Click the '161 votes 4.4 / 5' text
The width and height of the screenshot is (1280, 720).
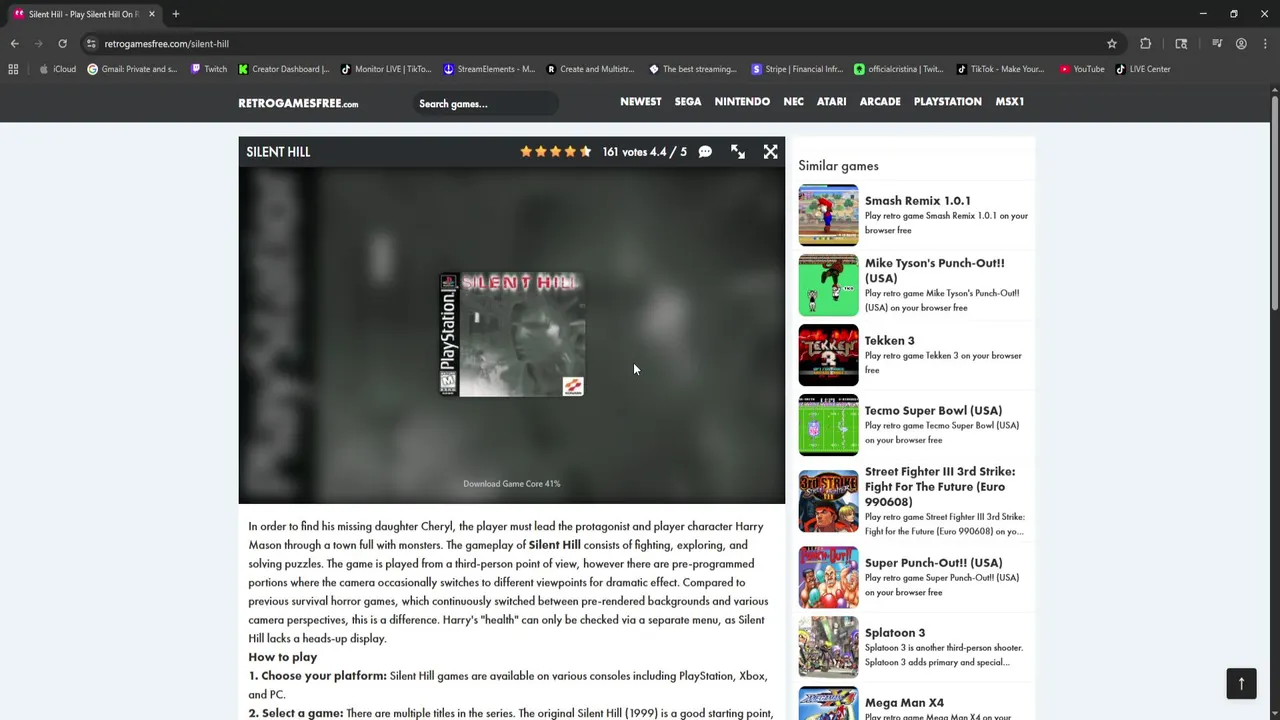point(645,152)
